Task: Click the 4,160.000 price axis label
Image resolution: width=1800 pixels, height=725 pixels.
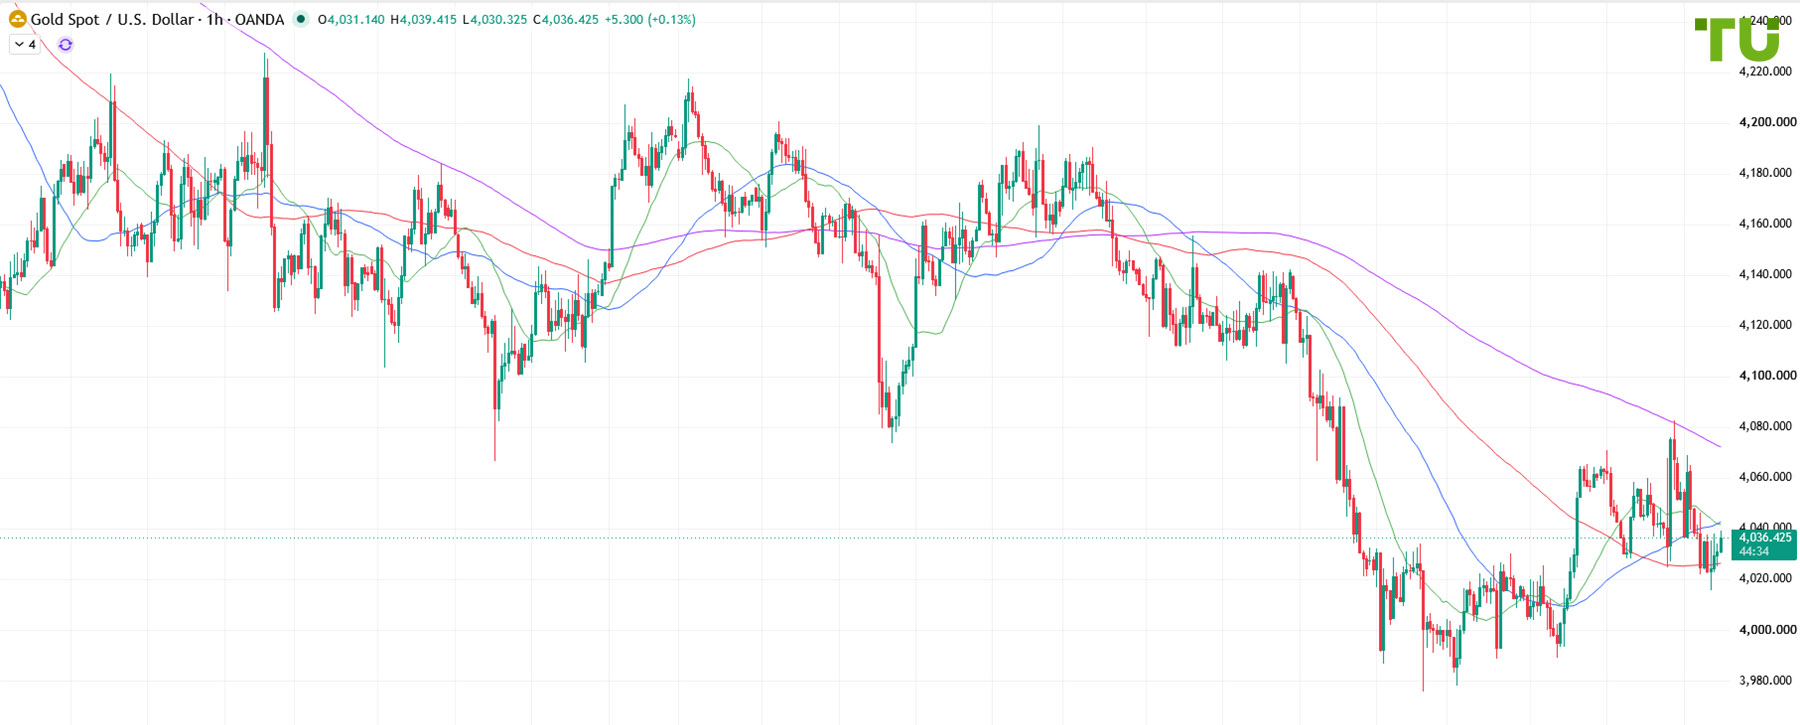Action: [x=1765, y=223]
